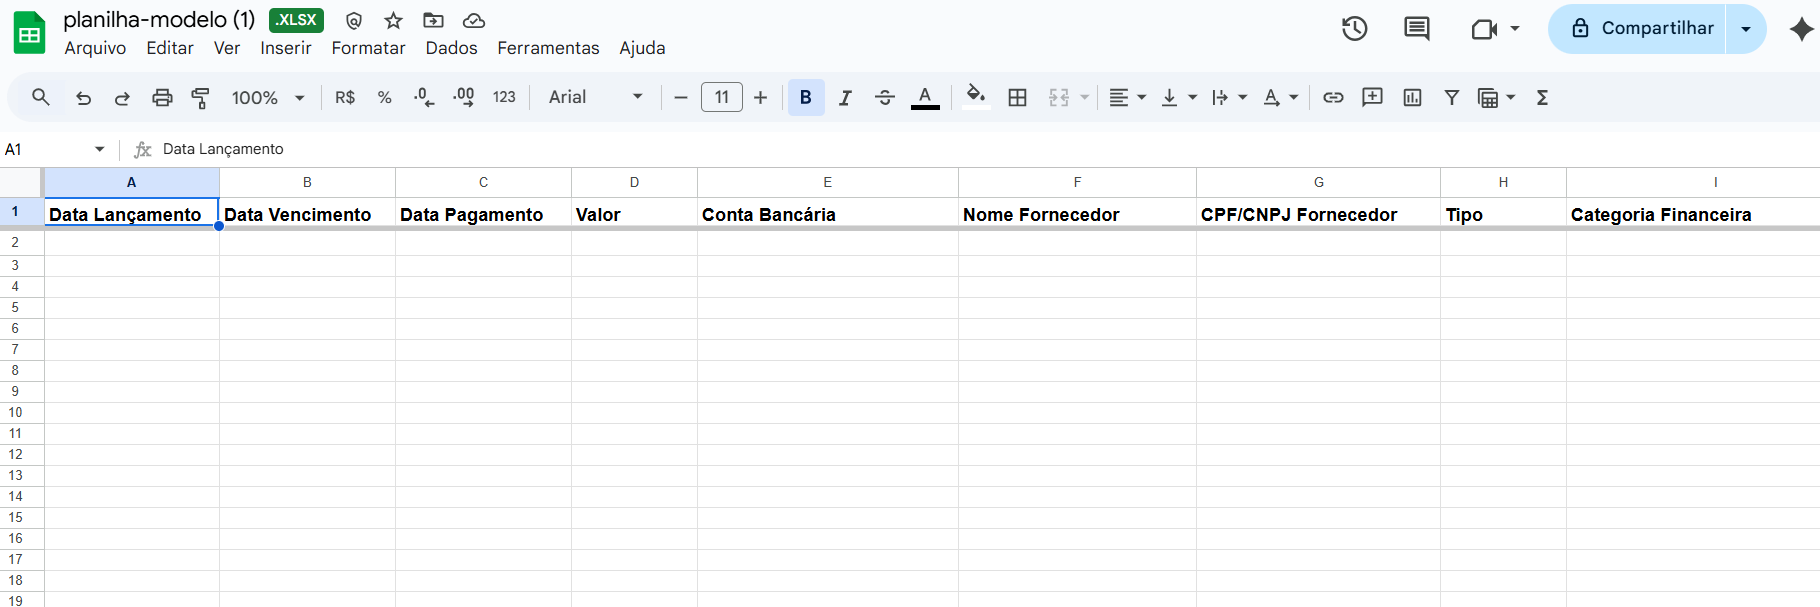The image size is (1820, 607).
Task: Click the paint format roller icon
Action: pyautogui.click(x=200, y=97)
